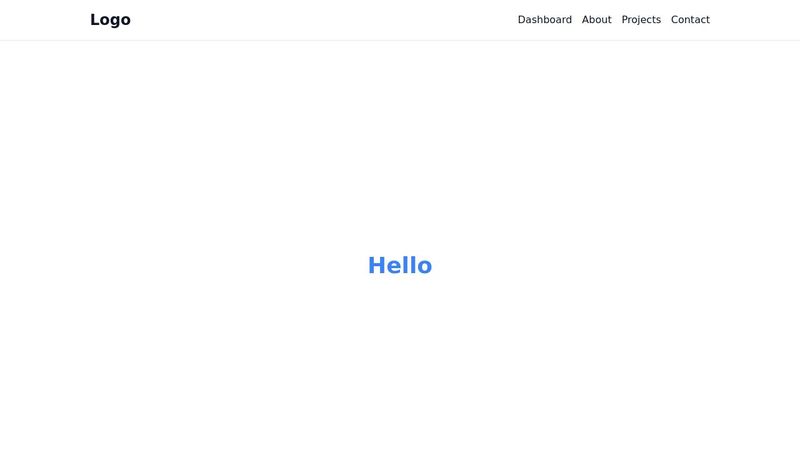The image size is (800, 450).
Task: Navigate to Dashboard from the top navbar
Action: pyautogui.click(x=544, y=20)
